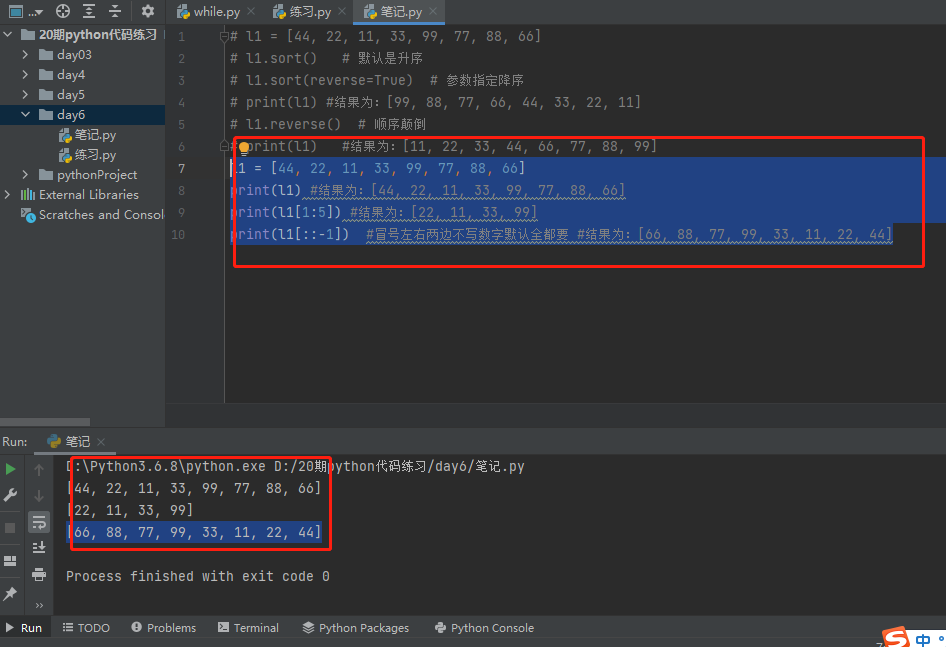This screenshot has height=647, width=946.
Task: Toggle the 中 Chinese input mode indicator
Action: [x=923, y=639]
